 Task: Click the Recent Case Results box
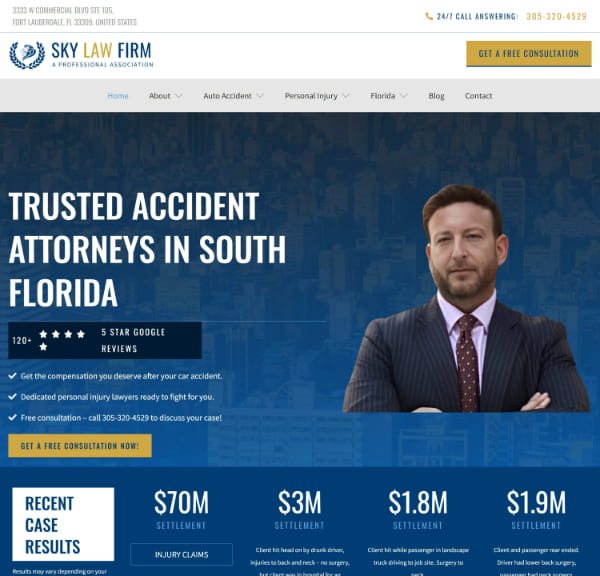coord(63,524)
